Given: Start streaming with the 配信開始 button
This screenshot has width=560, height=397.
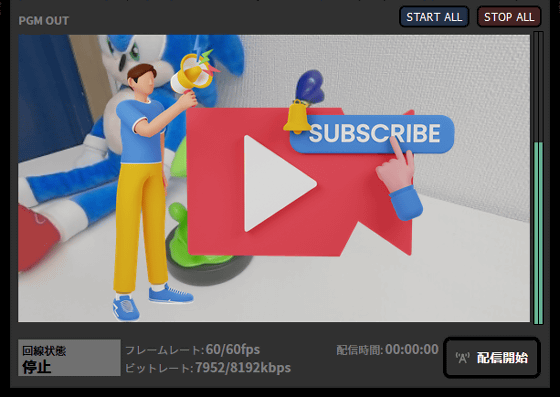Looking at the screenshot, I should 492,357.
